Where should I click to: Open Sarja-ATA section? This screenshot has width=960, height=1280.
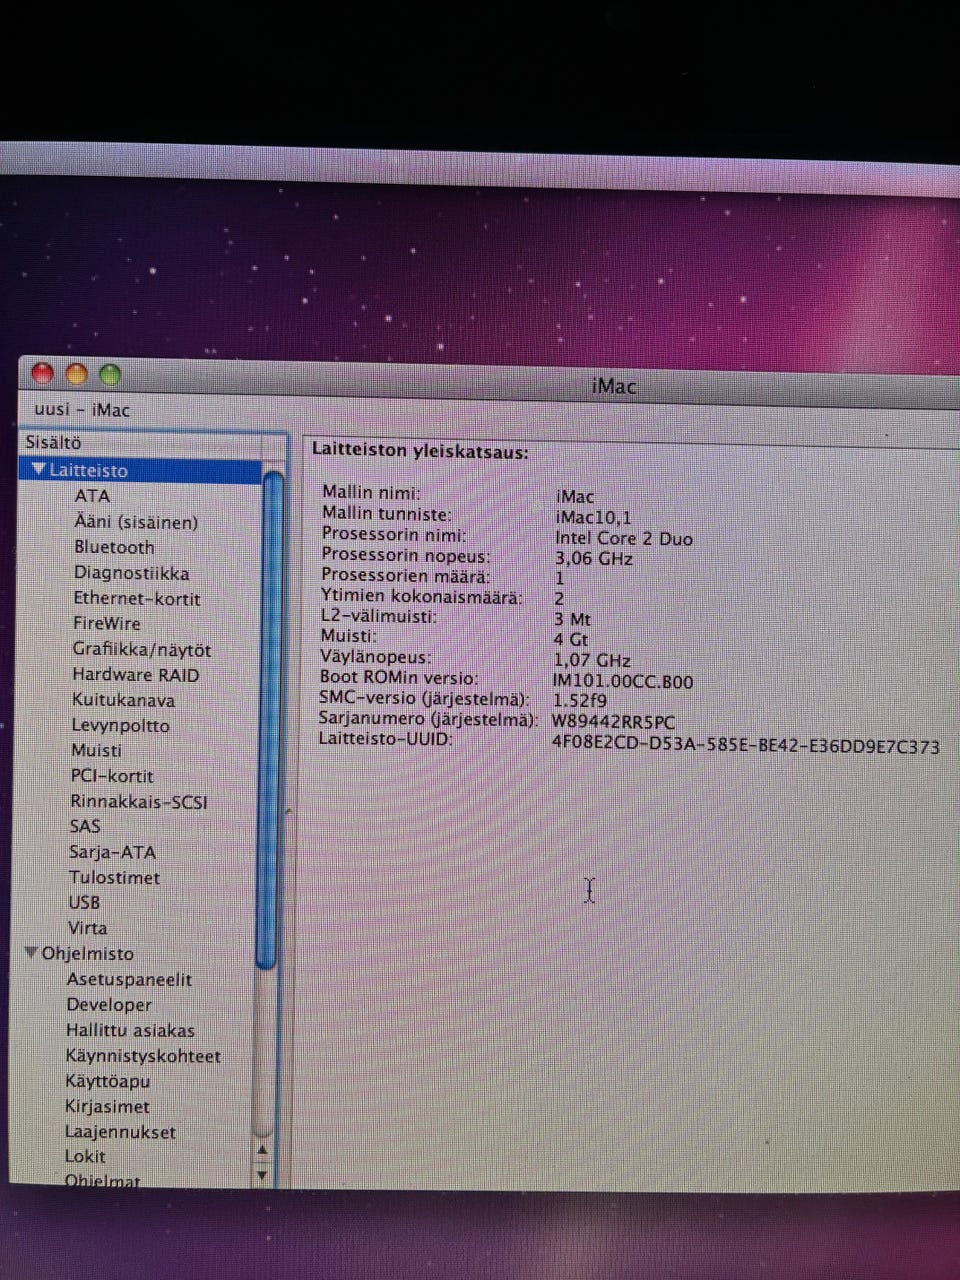point(112,852)
